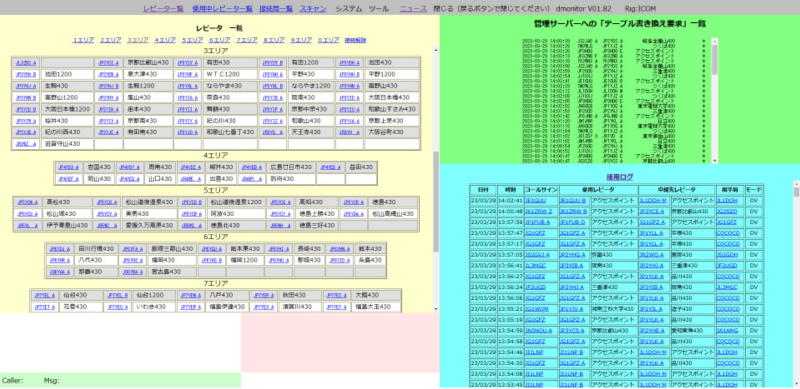Screen dimensions: 800x389
Task: Select スキャン in the top bar
Action: click(313, 9)
